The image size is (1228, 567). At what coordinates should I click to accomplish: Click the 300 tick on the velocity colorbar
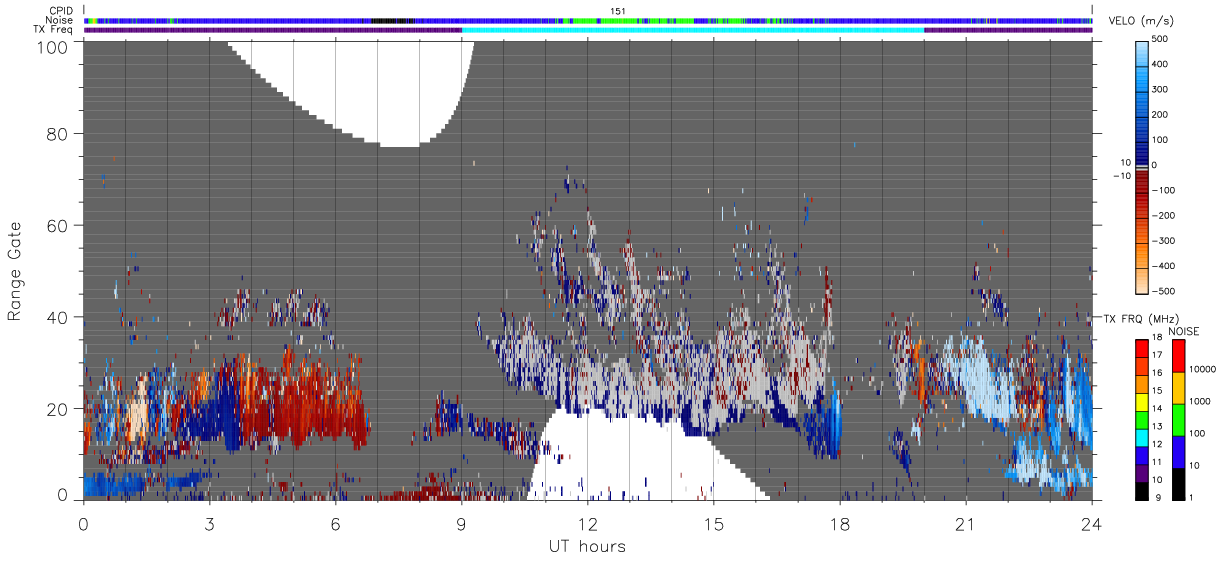1162,89
